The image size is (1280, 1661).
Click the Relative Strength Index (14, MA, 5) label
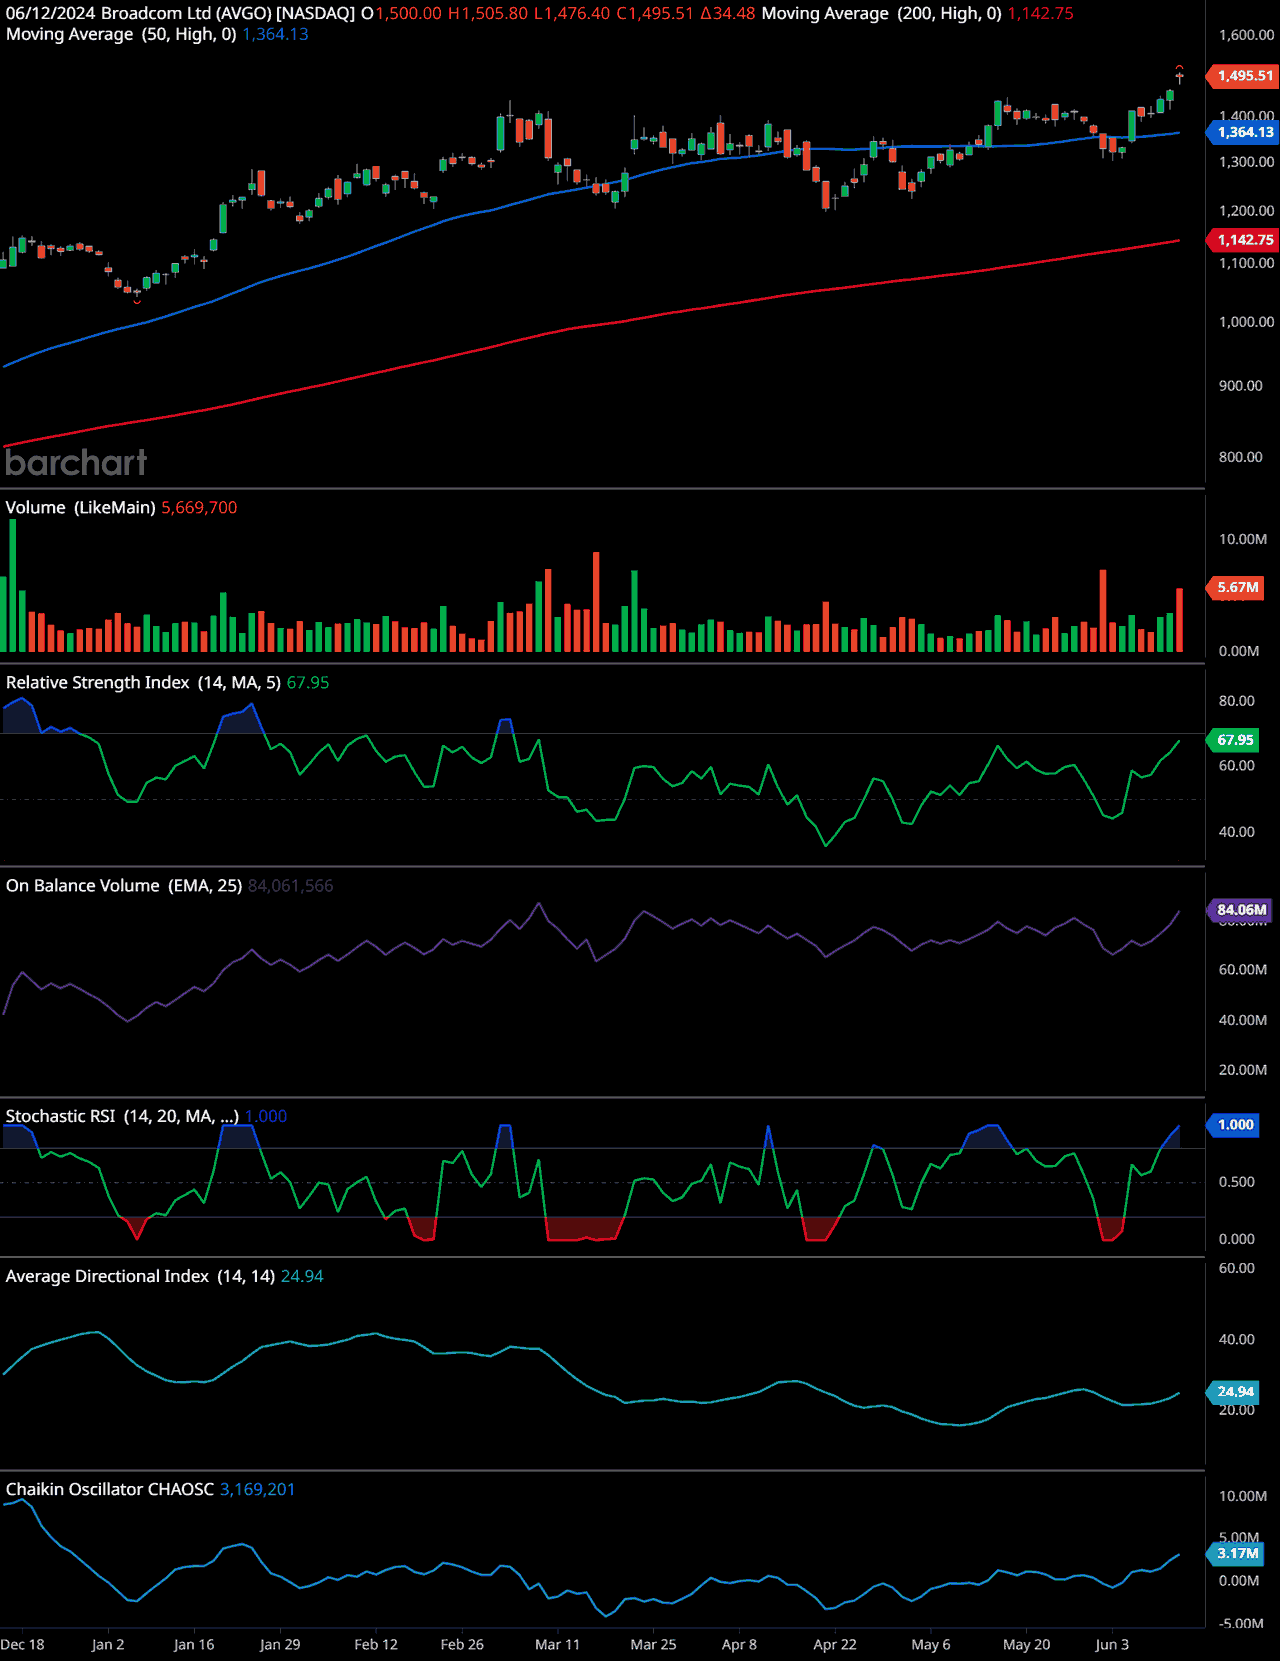pos(143,683)
